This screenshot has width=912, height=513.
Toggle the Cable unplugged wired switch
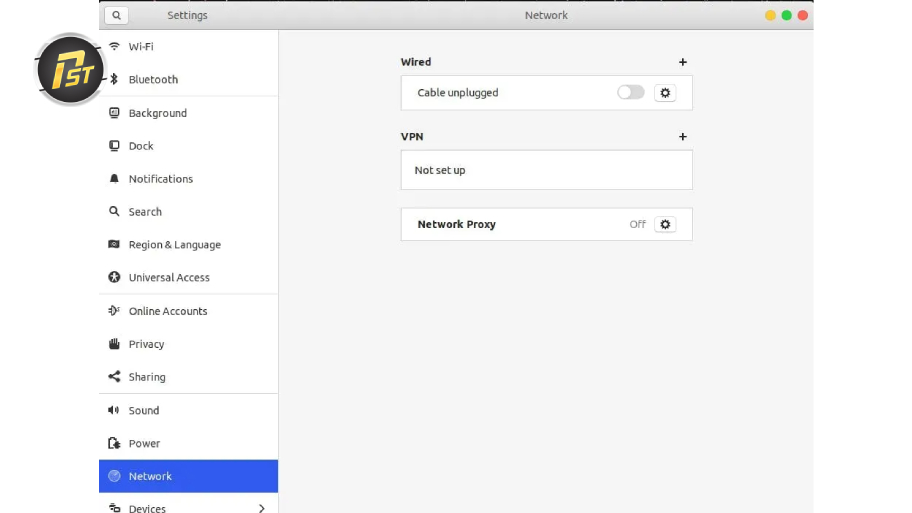pyautogui.click(x=631, y=92)
